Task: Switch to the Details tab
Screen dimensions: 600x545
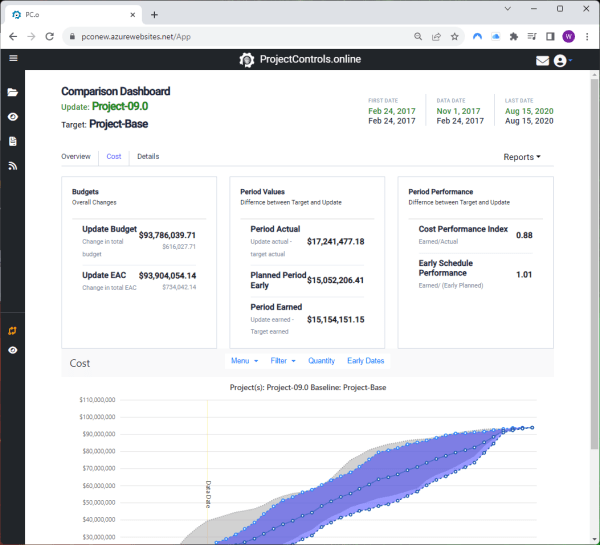Action: [148, 157]
